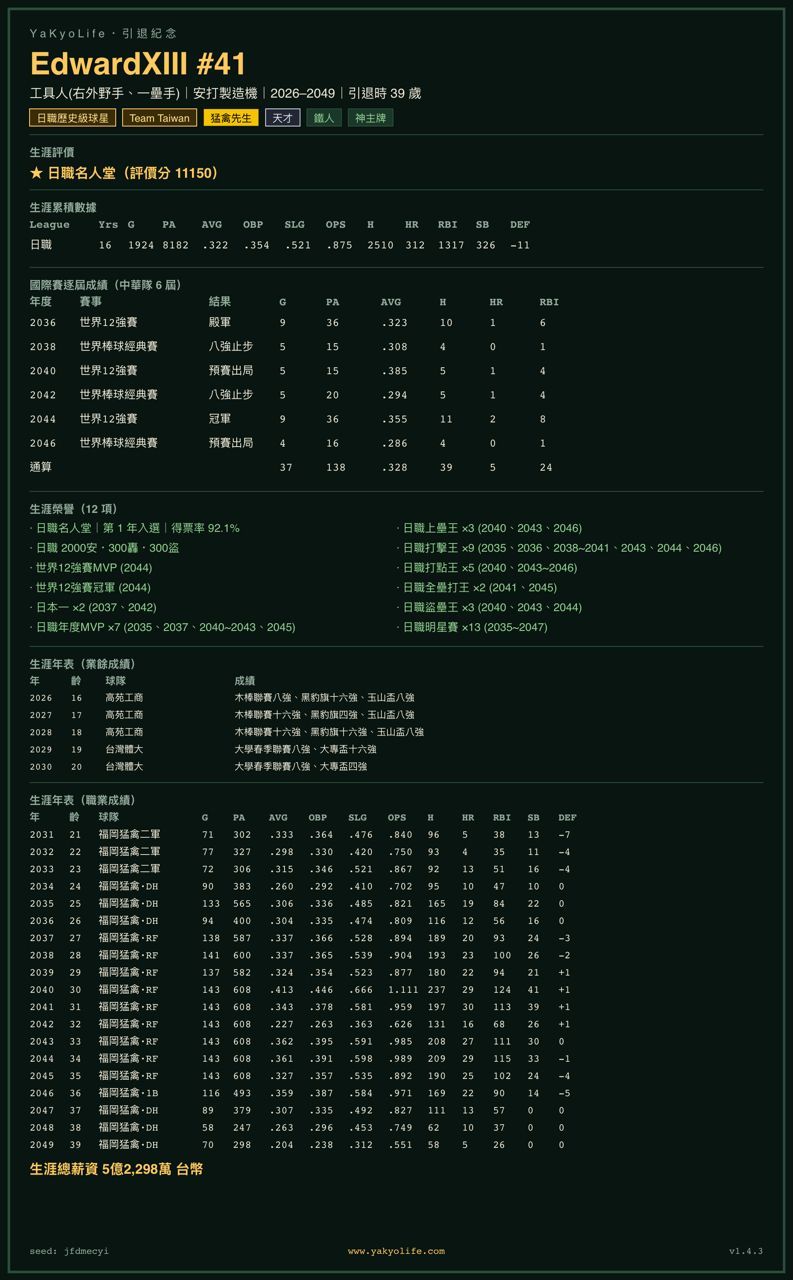The height and width of the screenshot is (1280, 793).
Task: Click the 日職年度MVP ×7 honor entry
Action: [165, 628]
